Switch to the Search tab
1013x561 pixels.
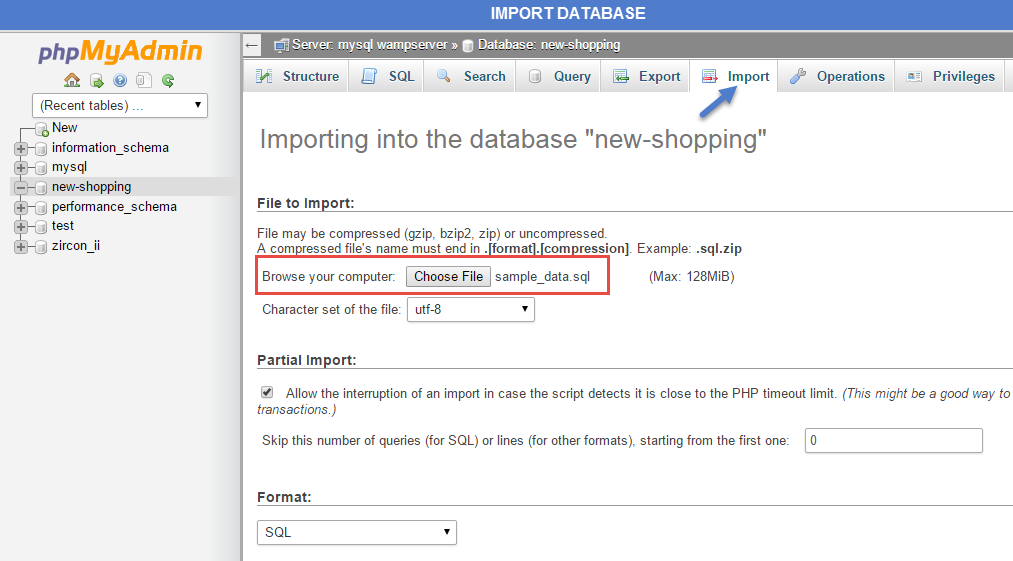click(470, 76)
